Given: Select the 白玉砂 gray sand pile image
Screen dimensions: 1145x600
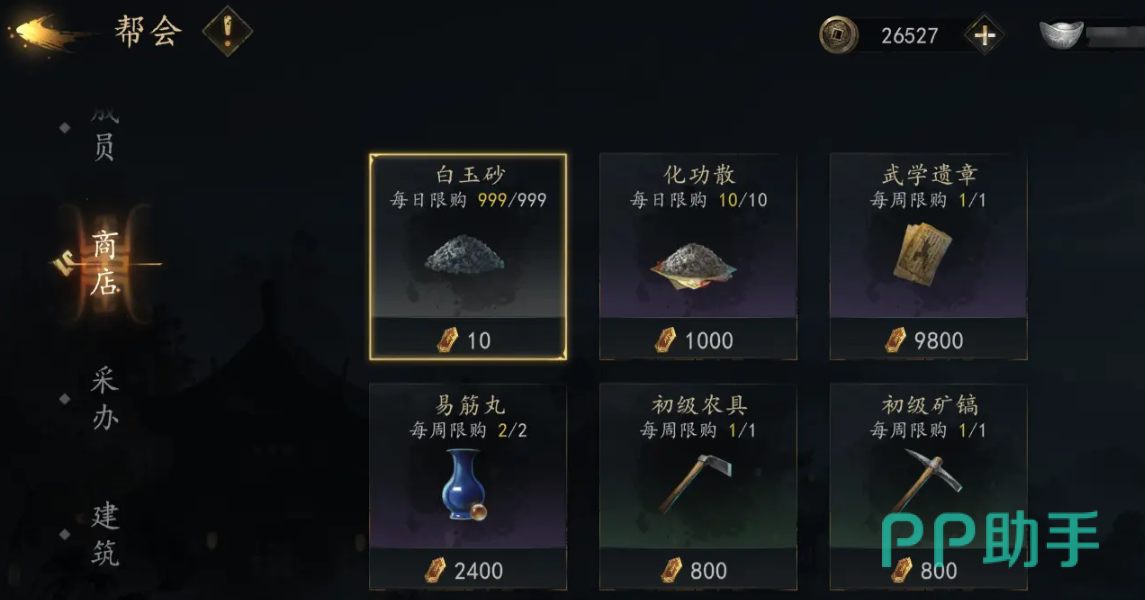Looking at the screenshot, I should coord(464,254).
